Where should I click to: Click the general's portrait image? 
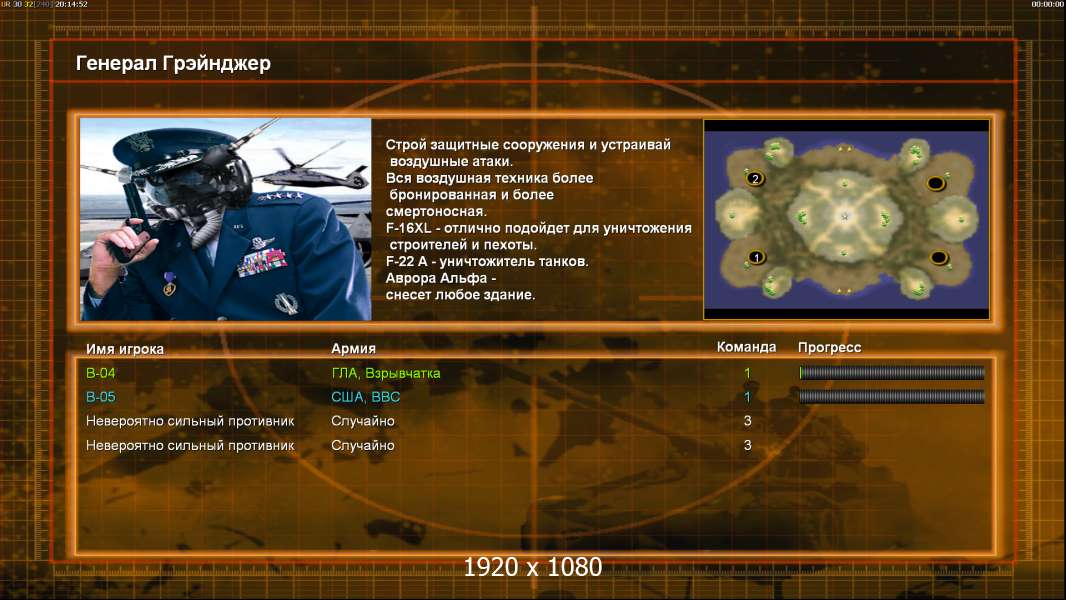coord(226,219)
